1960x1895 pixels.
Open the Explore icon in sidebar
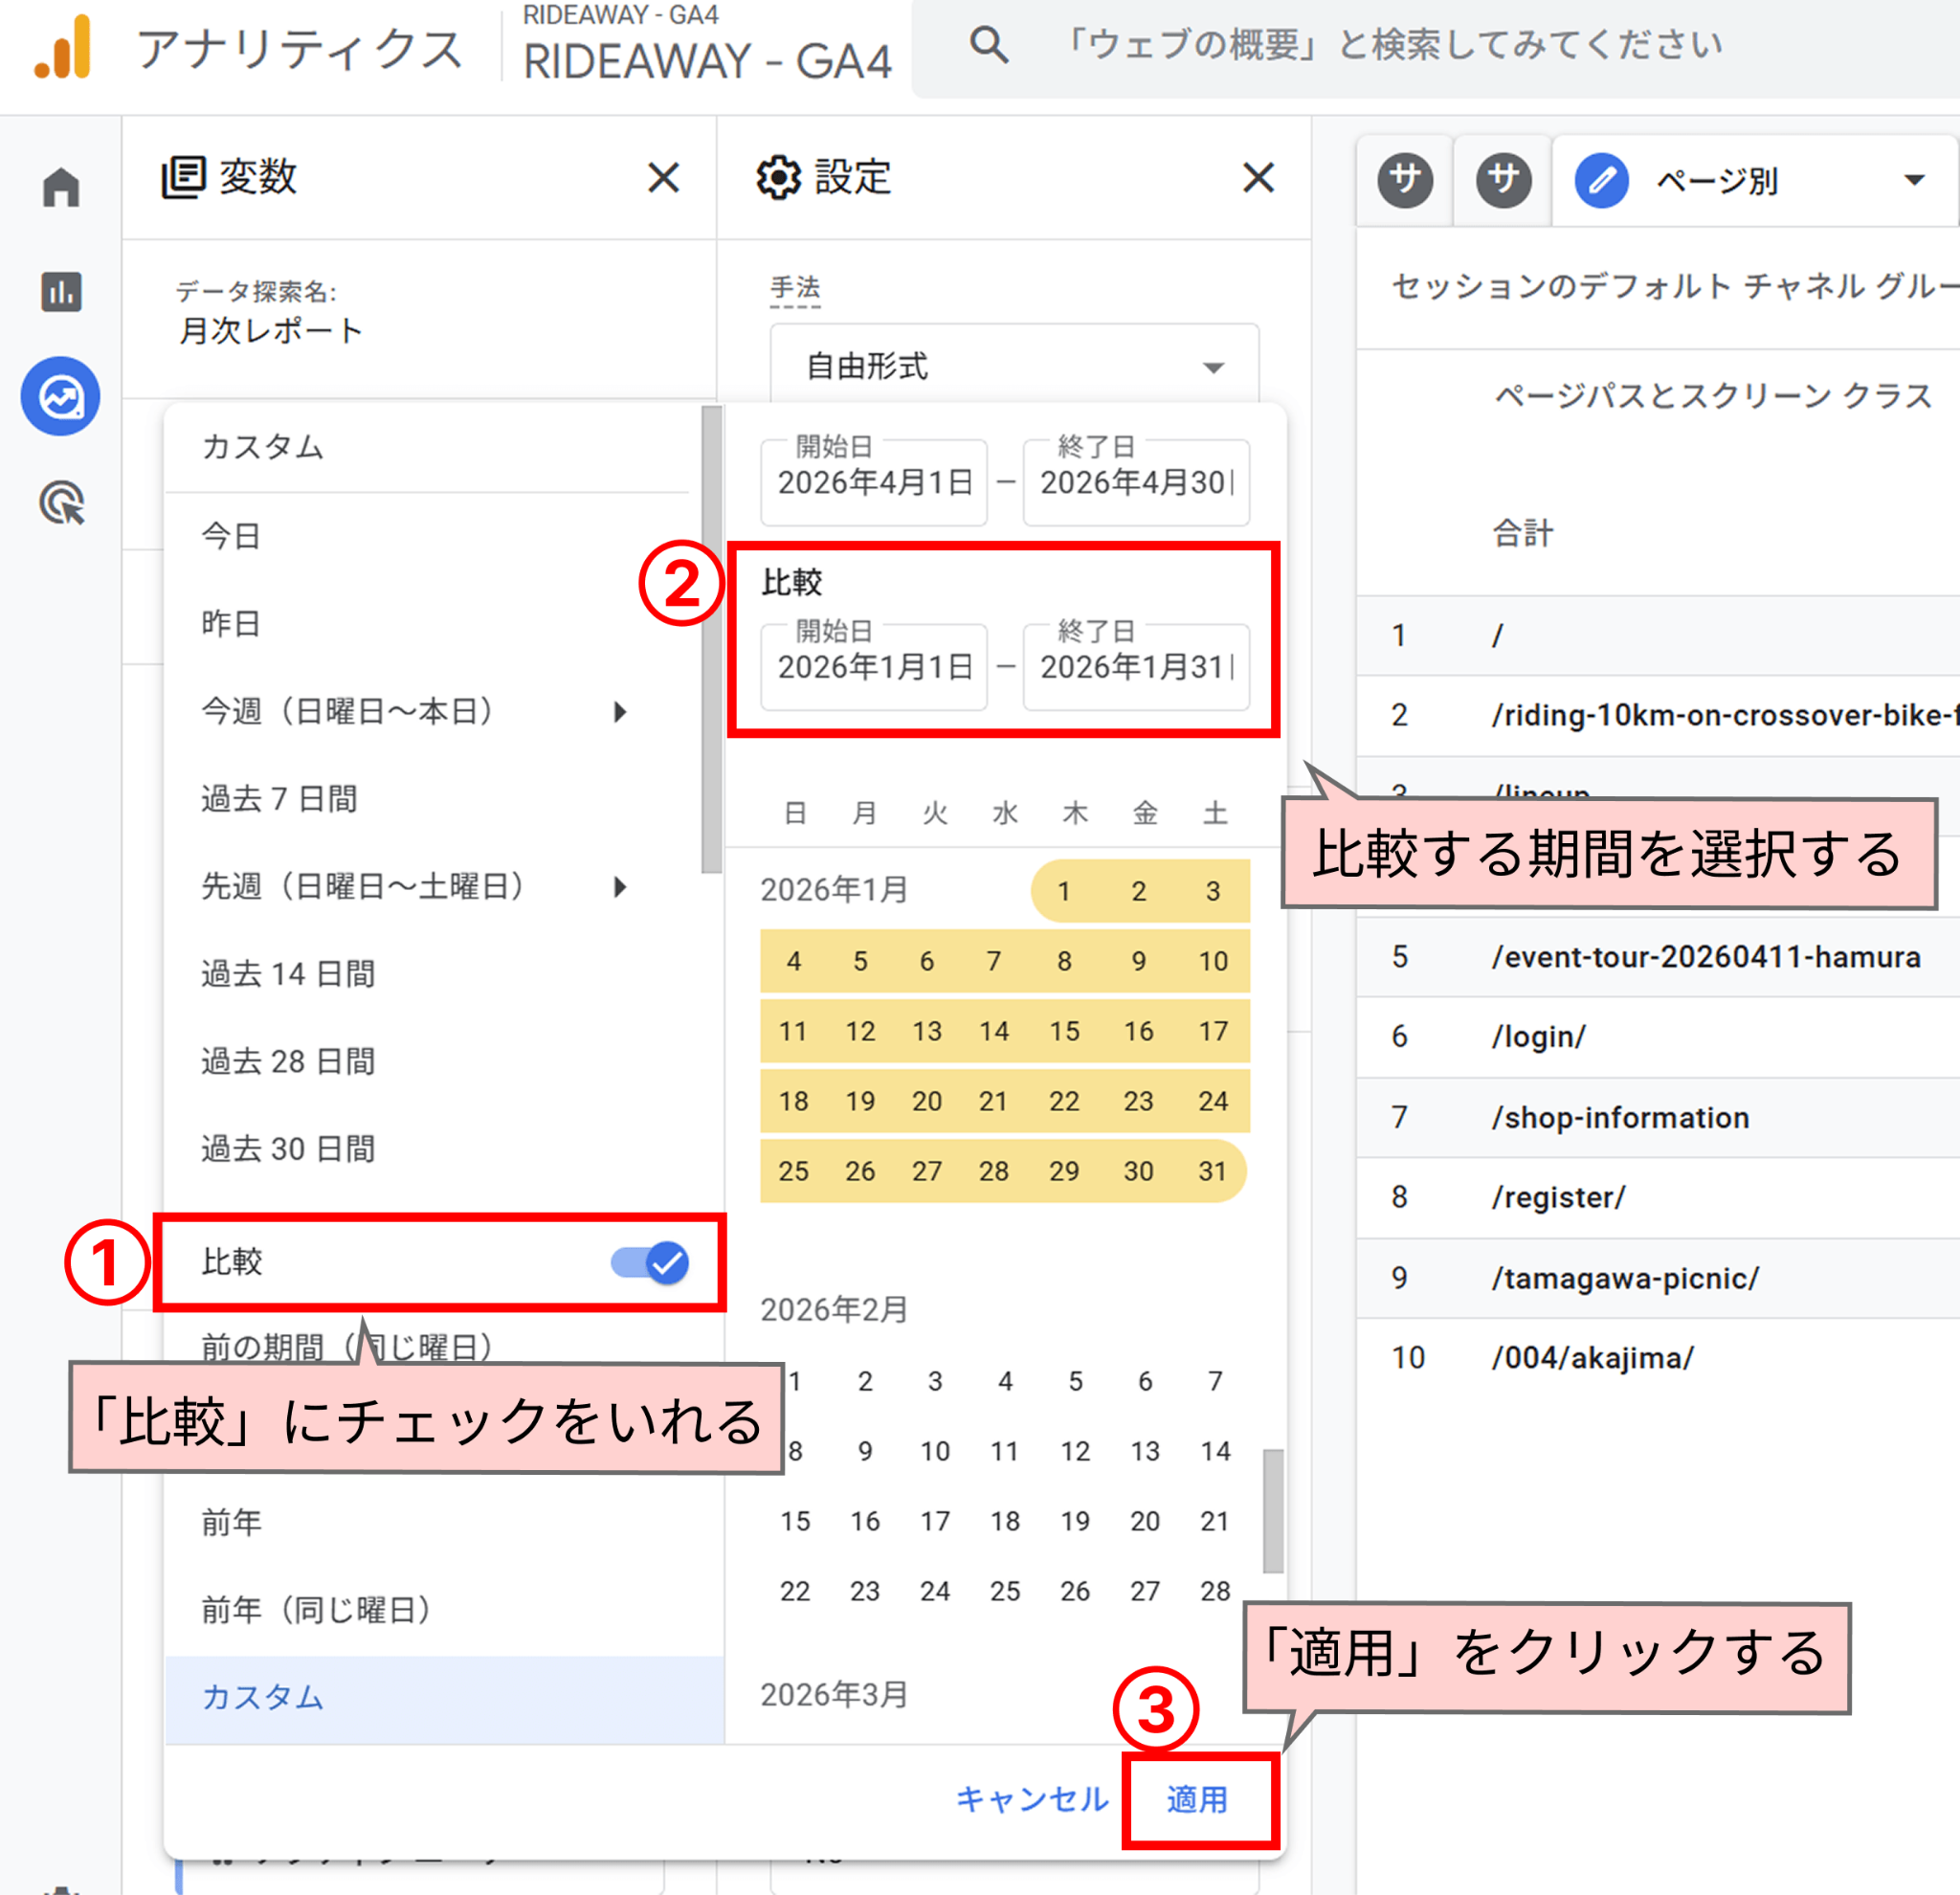61,397
